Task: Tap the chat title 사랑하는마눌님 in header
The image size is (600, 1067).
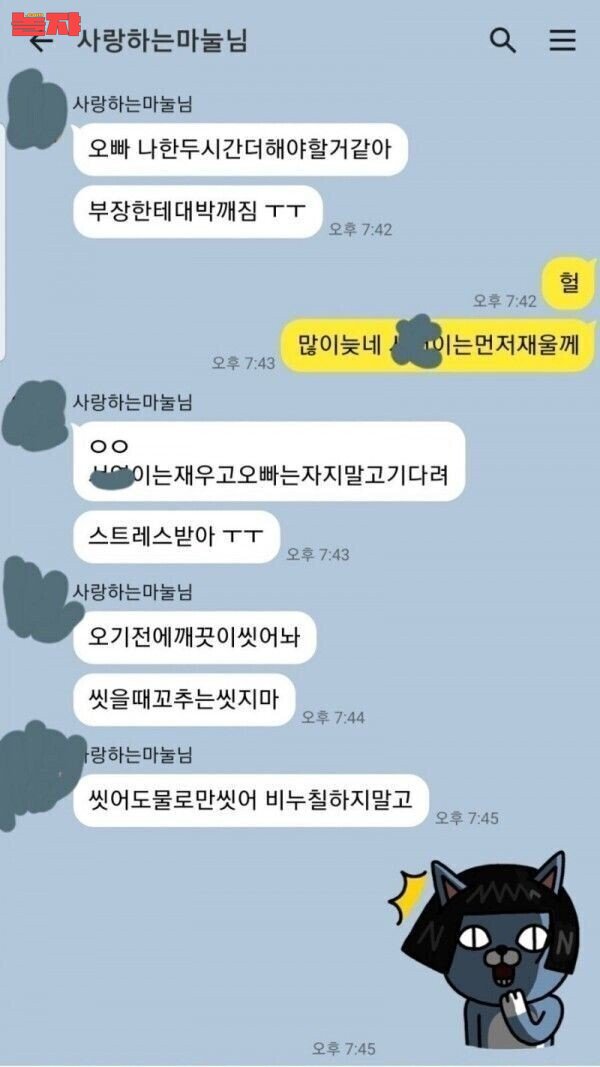Action: 162,41
